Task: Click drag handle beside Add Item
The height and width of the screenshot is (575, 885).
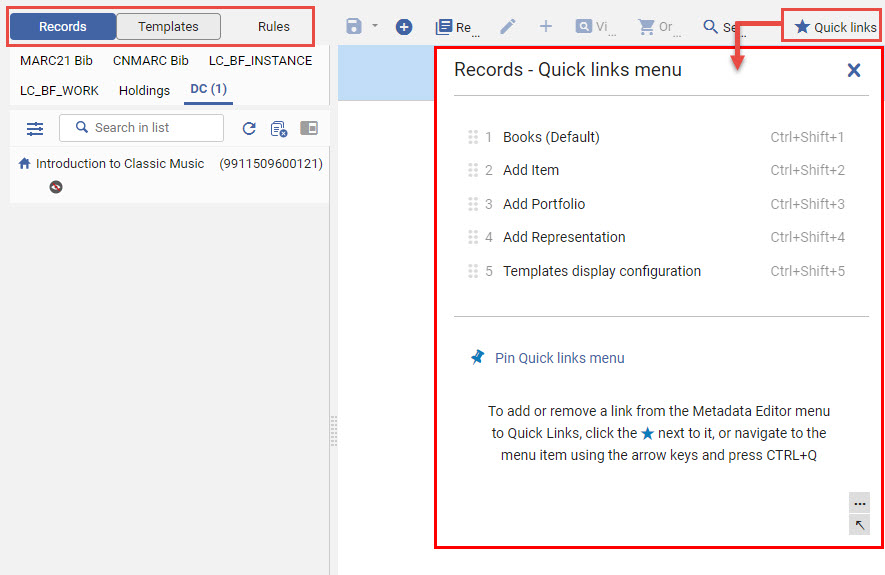Action: pos(473,170)
